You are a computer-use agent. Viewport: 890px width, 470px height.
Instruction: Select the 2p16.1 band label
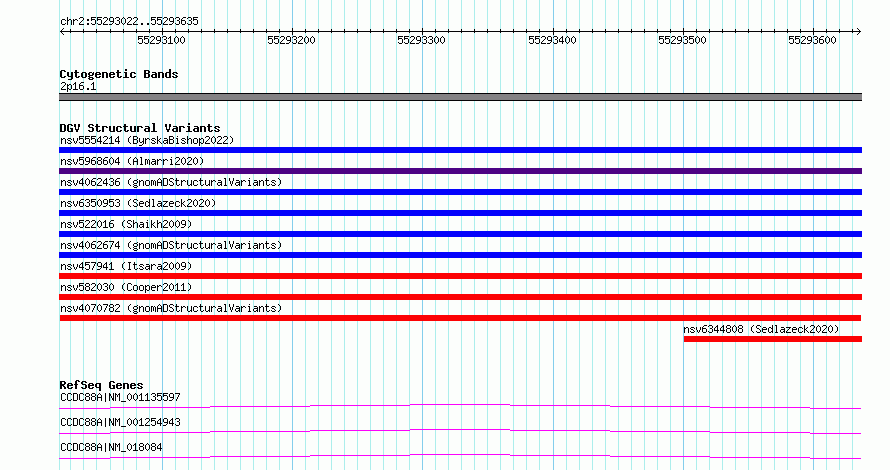78,87
